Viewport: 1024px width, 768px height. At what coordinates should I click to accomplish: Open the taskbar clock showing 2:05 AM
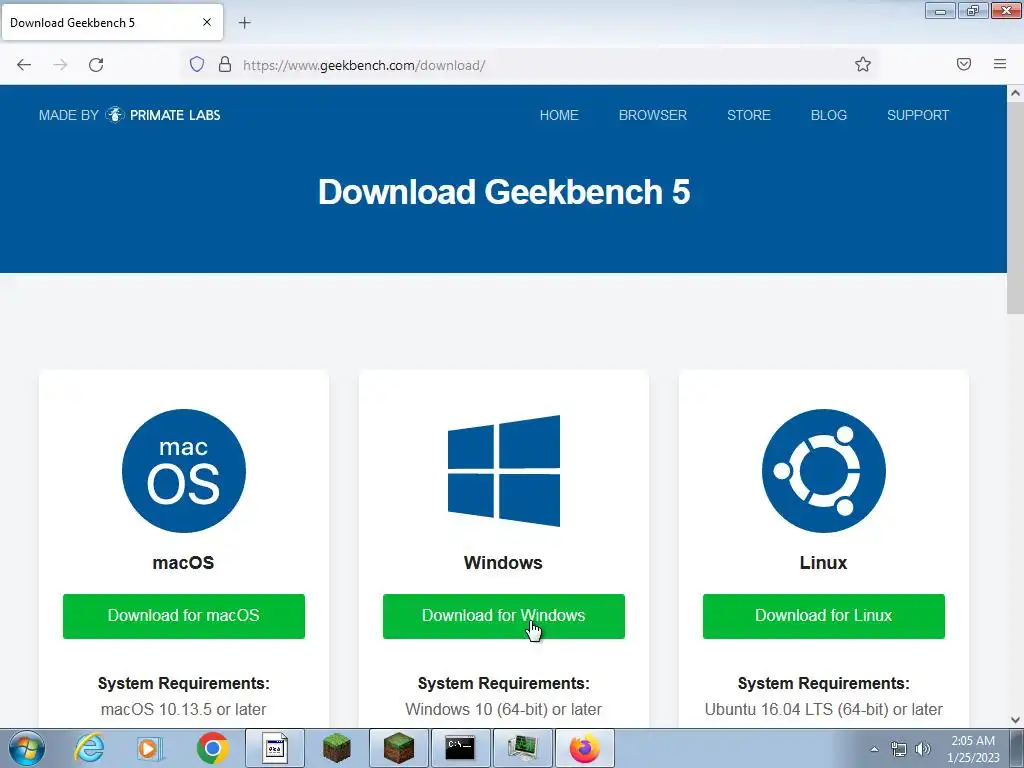pos(973,749)
